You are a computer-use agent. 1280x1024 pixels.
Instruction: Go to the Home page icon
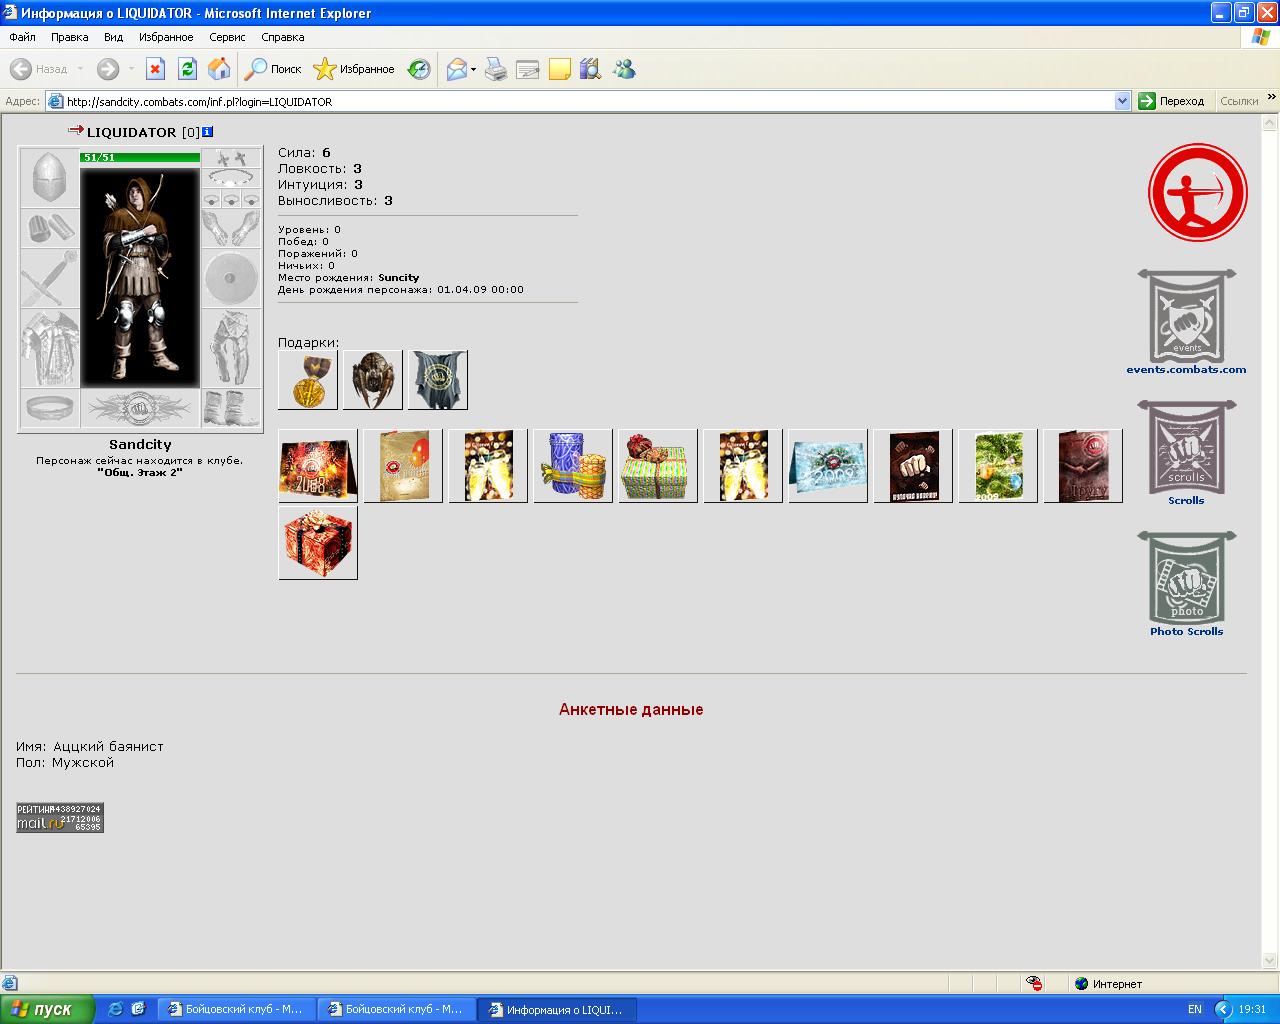pyautogui.click(x=219, y=69)
